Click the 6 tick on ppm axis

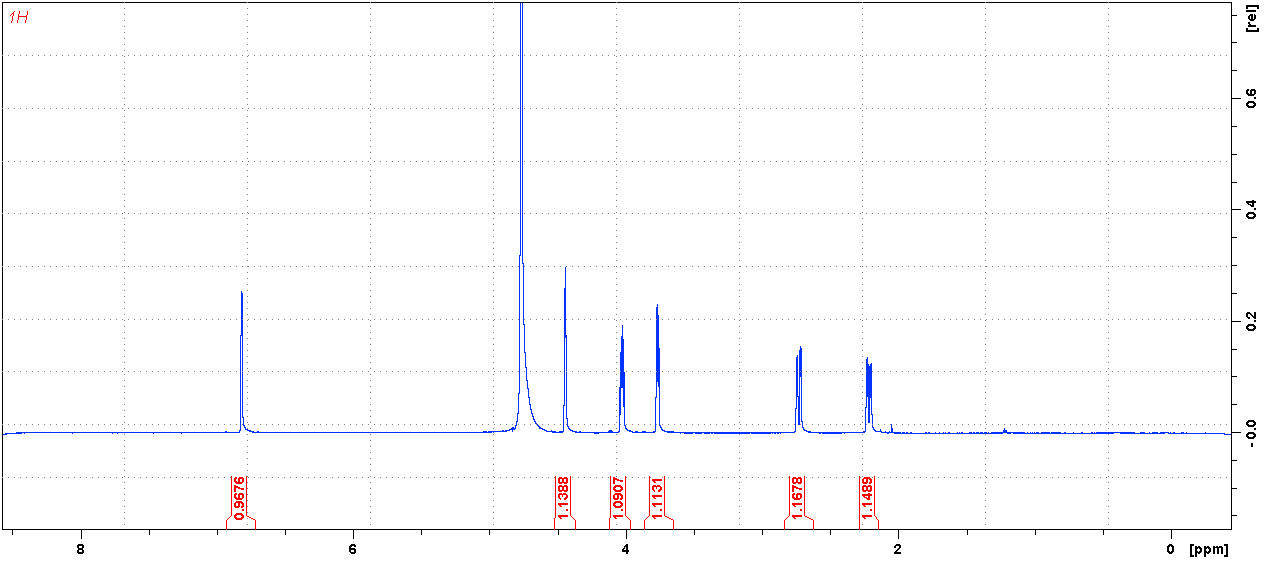click(x=353, y=550)
